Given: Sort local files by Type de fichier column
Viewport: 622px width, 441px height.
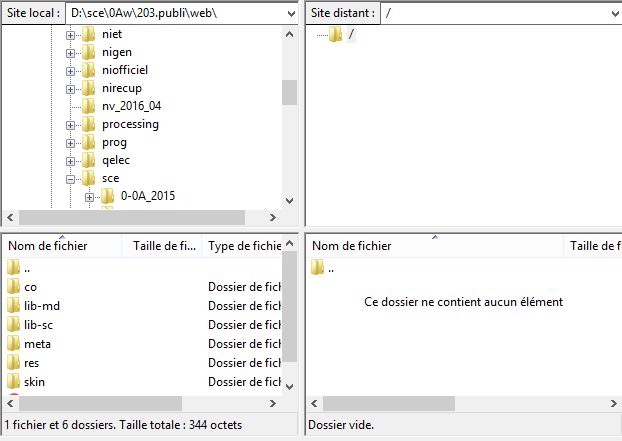Looking at the screenshot, I should pos(243,245).
